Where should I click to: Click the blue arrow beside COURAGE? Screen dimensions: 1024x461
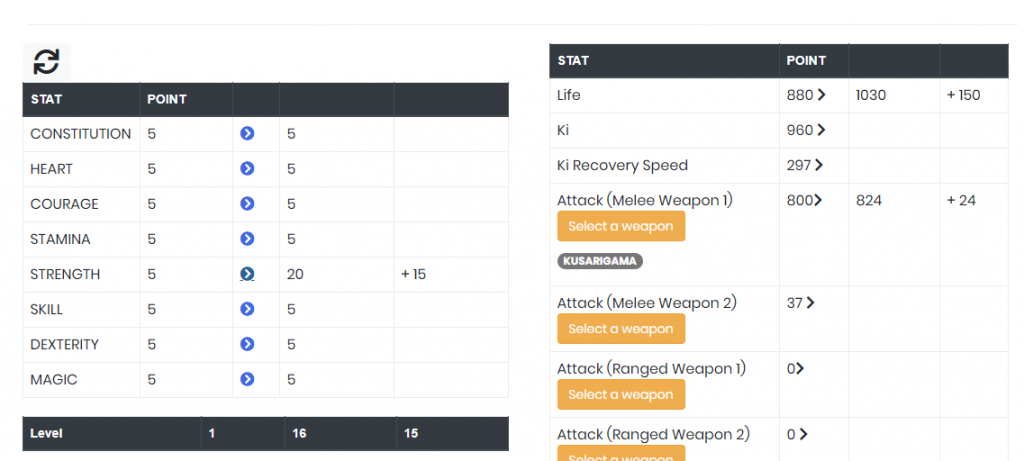tap(247, 204)
